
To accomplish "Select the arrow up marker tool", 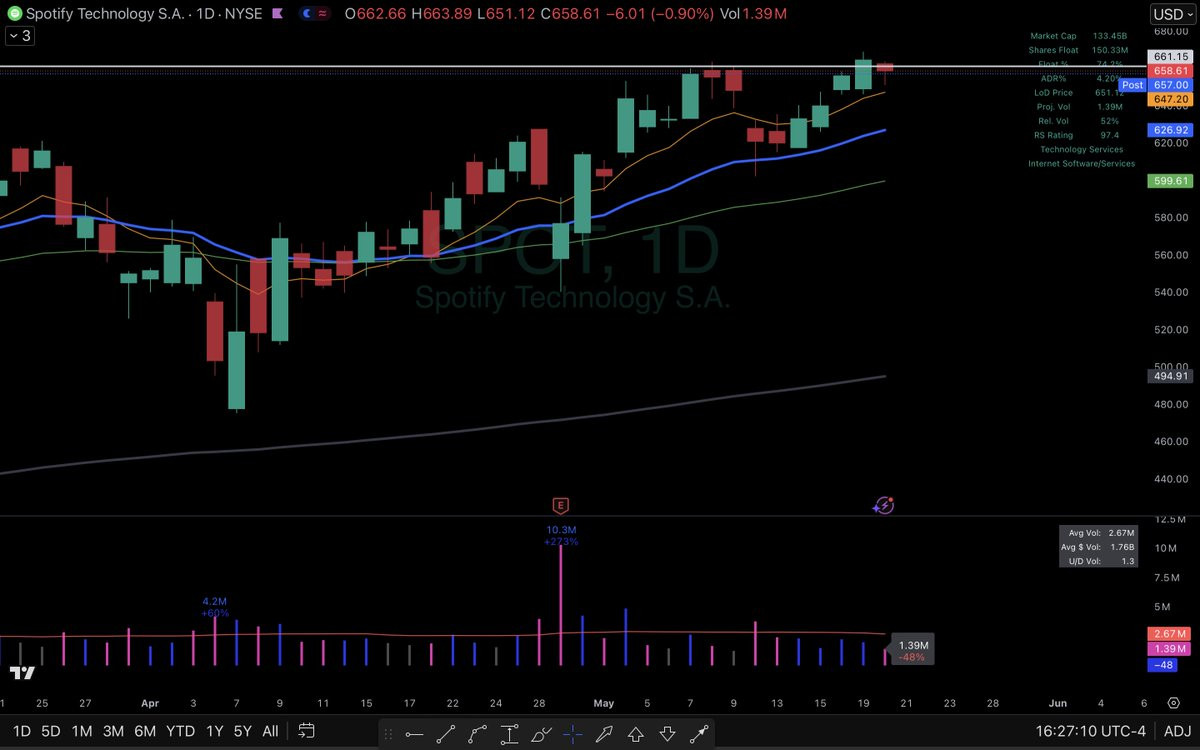I will [636, 734].
